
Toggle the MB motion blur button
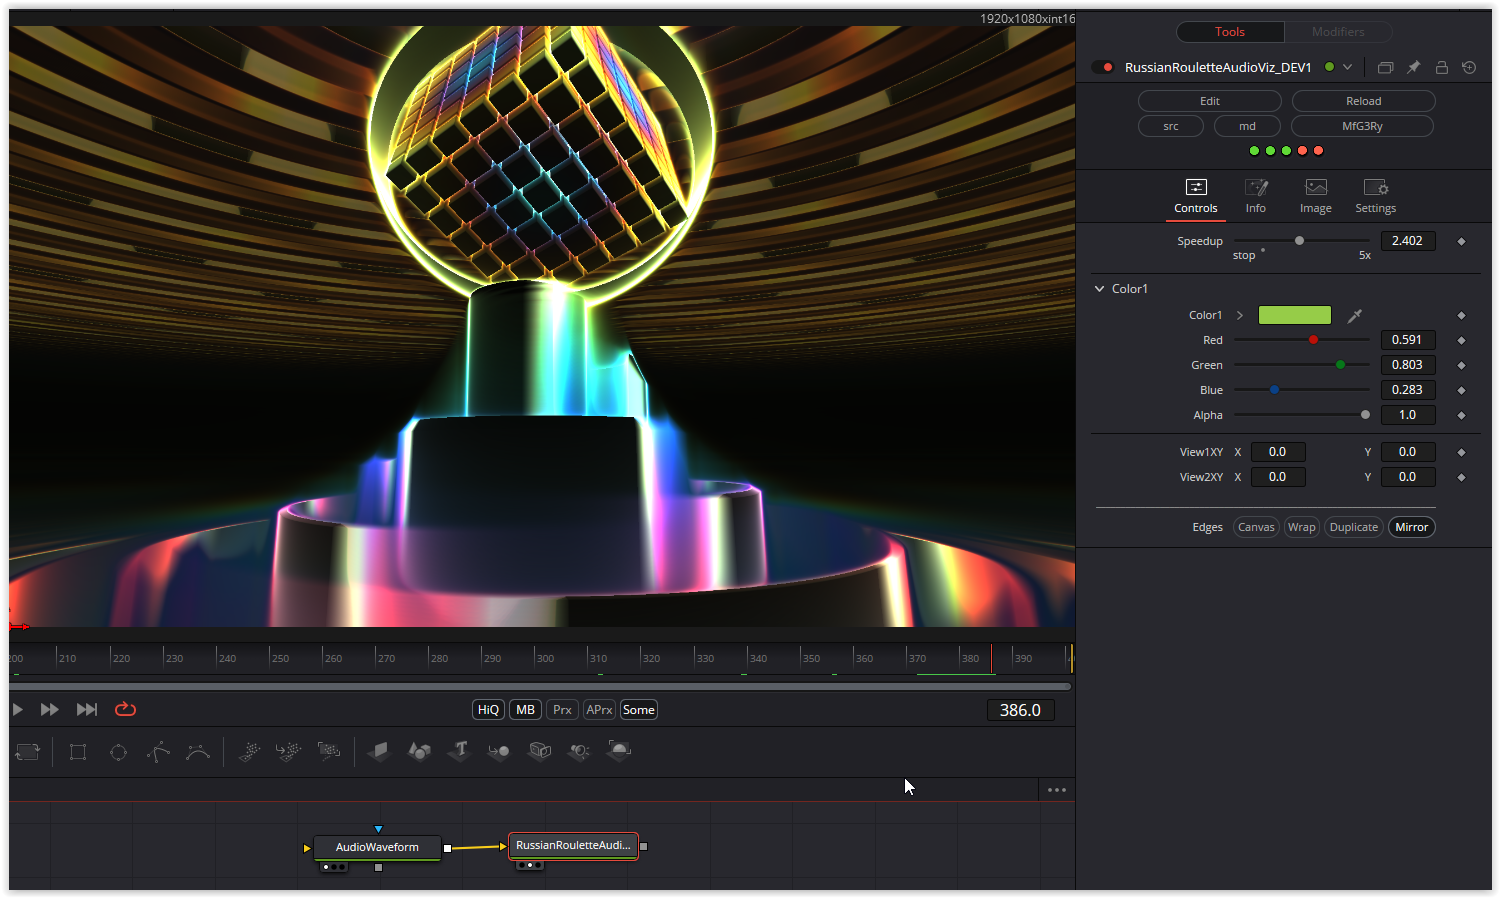525,710
